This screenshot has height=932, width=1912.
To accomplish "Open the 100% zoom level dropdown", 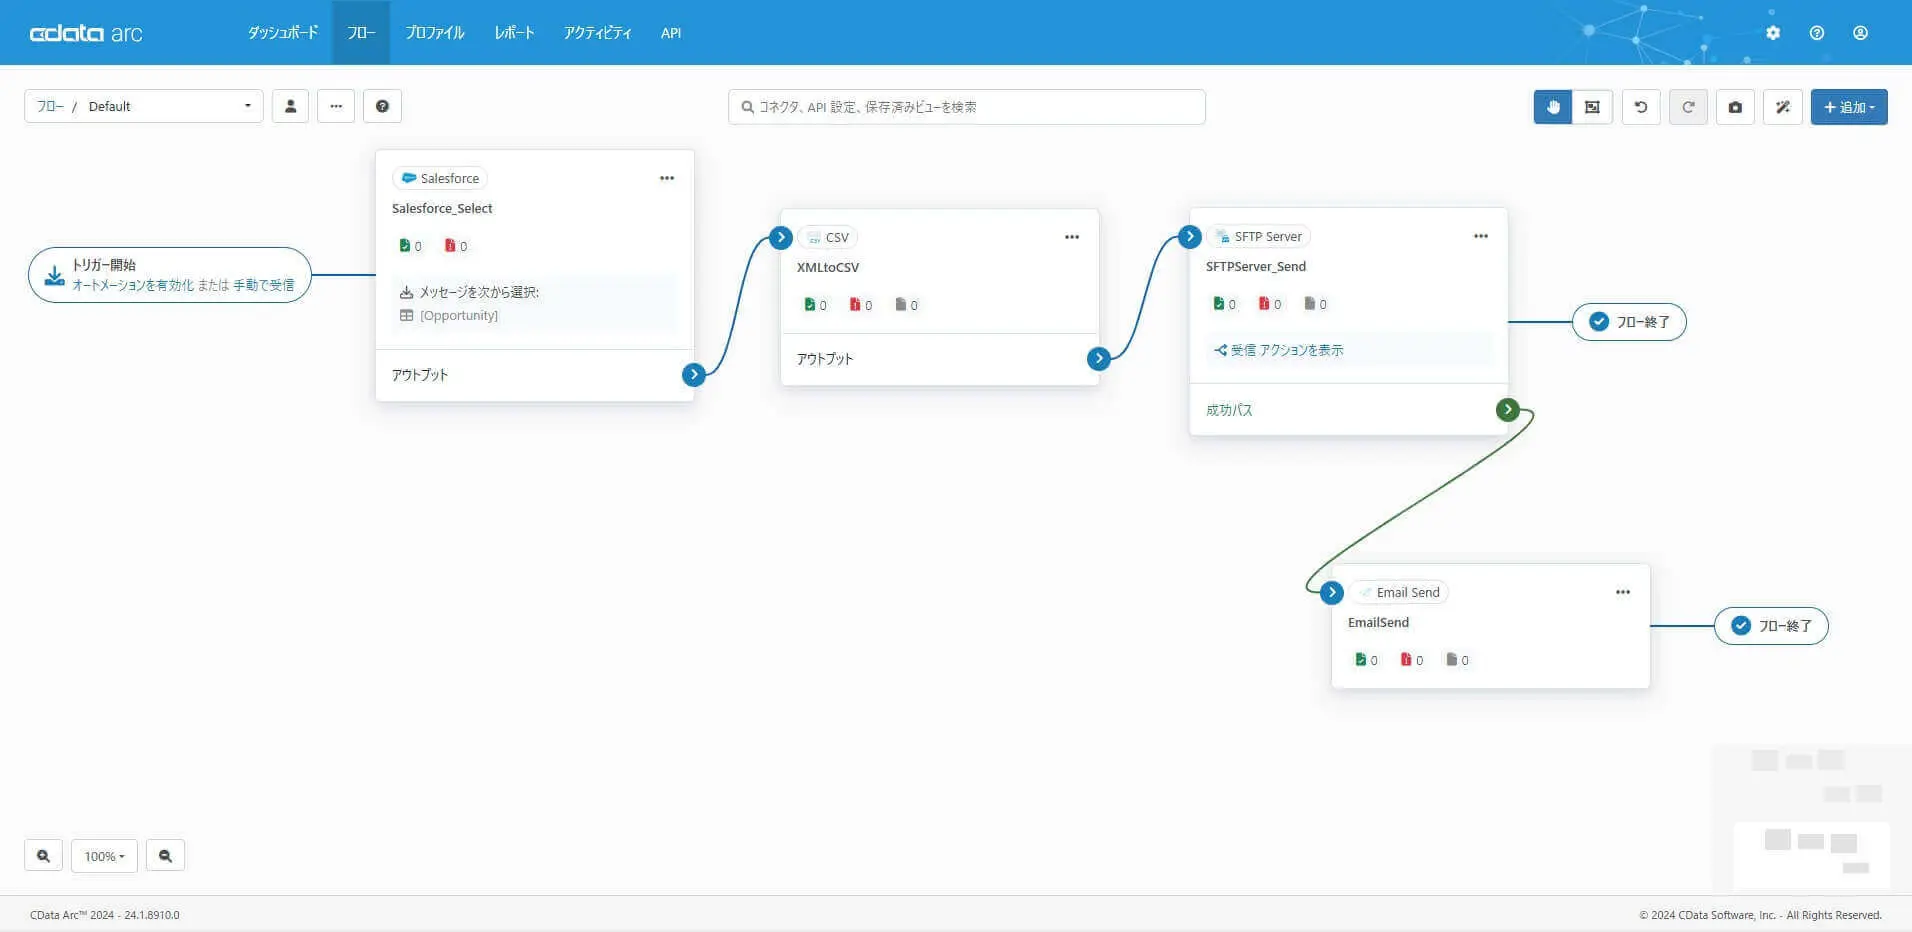I will (x=104, y=856).
